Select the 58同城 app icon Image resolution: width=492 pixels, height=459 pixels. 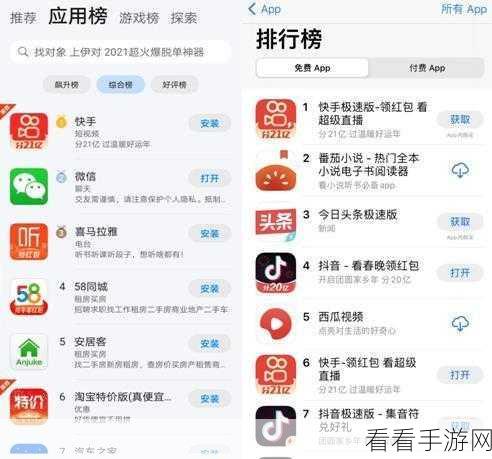tap(29, 297)
